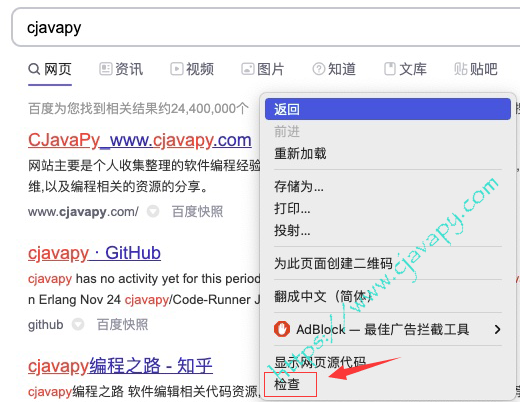Click the result count text 百度为您找到相关结果约24,400,000个

coord(139,109)
